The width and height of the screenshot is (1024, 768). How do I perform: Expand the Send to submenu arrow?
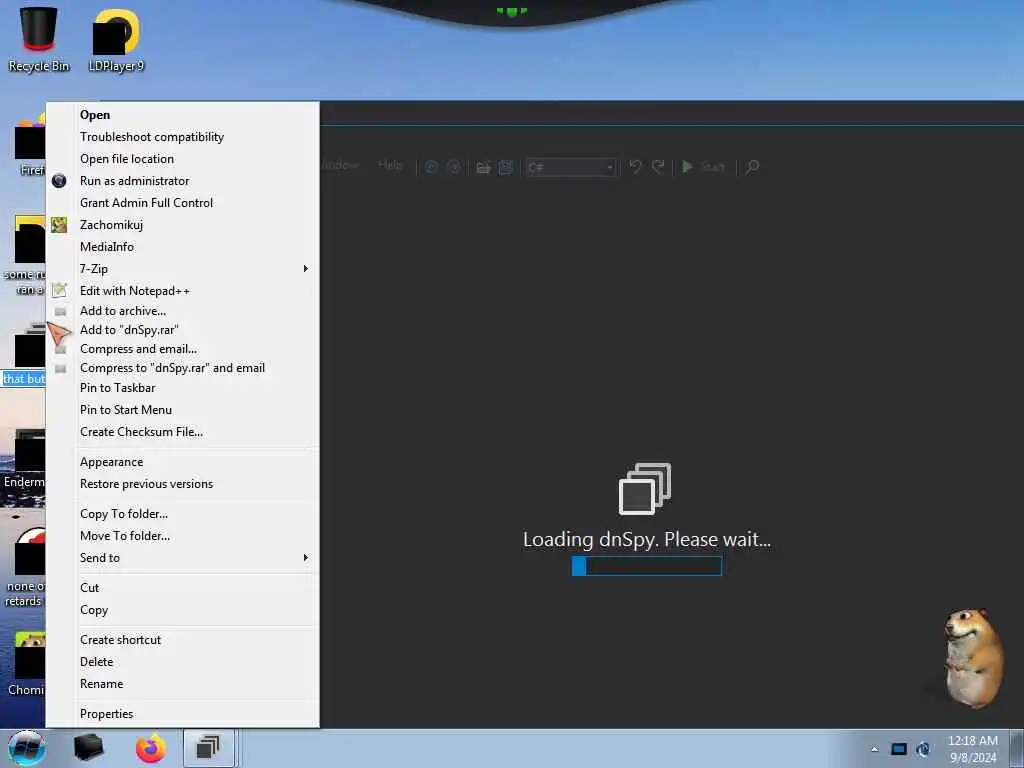(305, 558)
